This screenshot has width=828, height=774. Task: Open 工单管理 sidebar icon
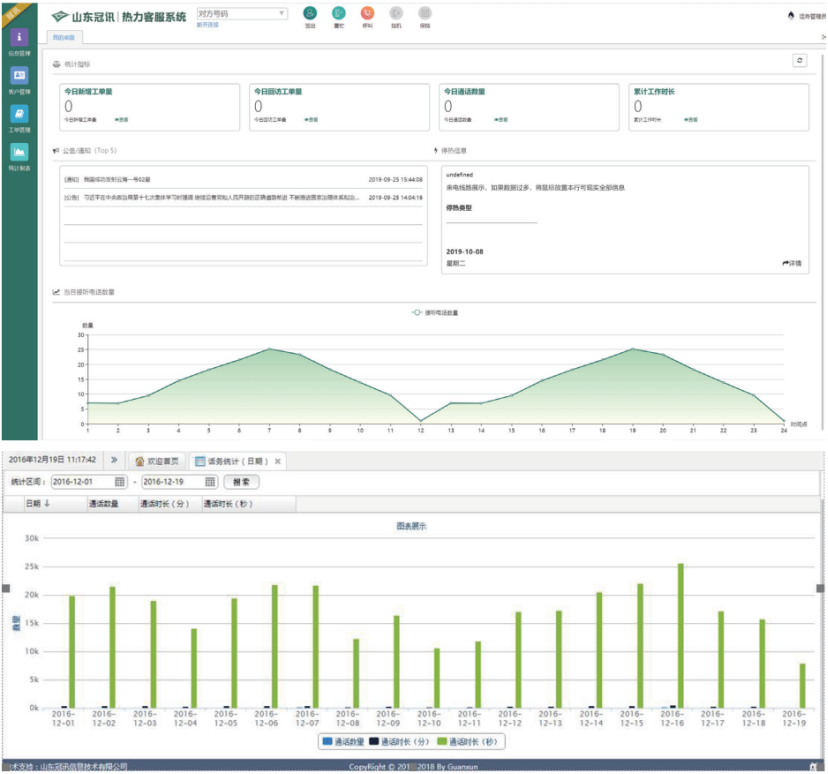click(x=19, y=114)
